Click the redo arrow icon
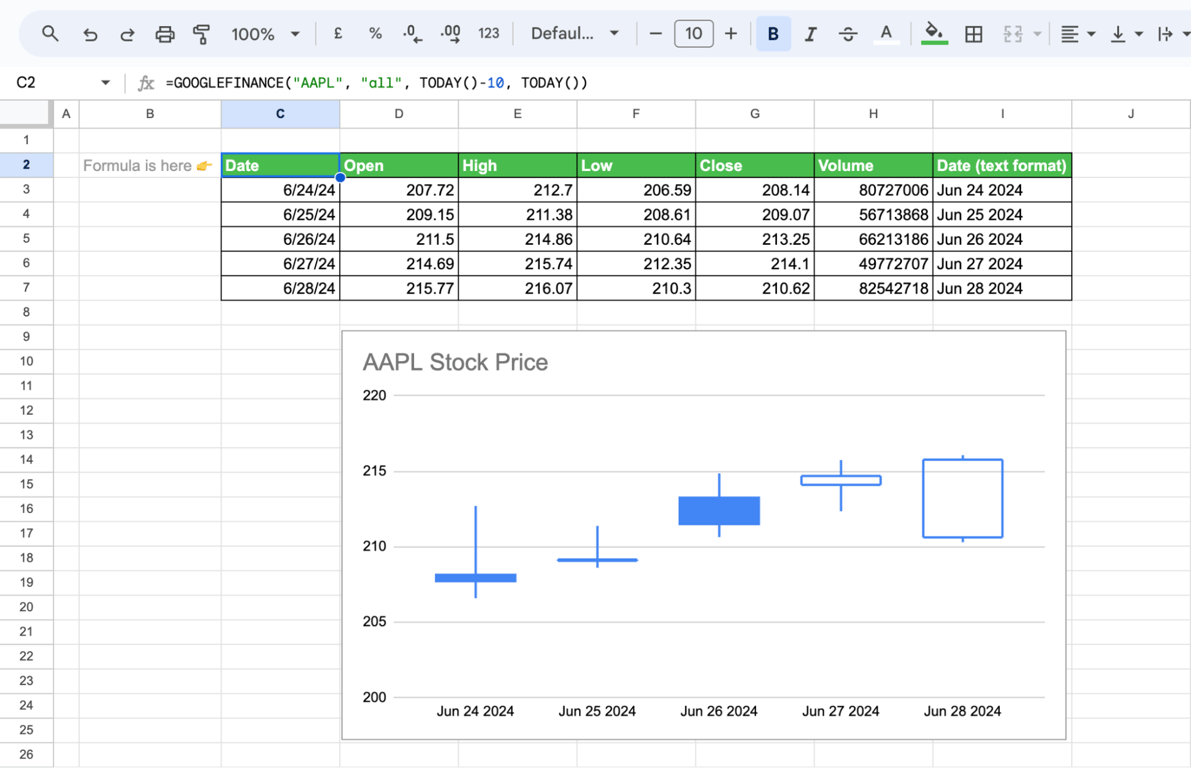The height and width of the screenshot is (768, 1191). (x=128, y=34)
